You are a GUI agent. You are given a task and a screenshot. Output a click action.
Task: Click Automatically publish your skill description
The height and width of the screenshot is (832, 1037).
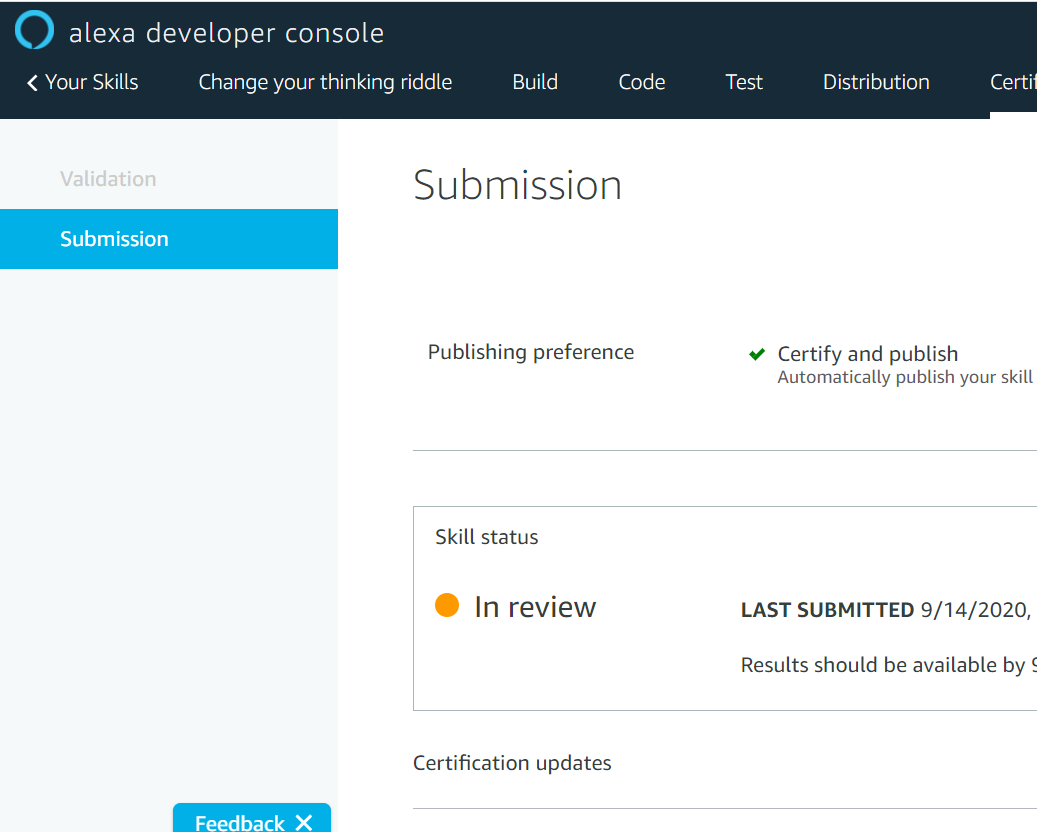point(905,377)
